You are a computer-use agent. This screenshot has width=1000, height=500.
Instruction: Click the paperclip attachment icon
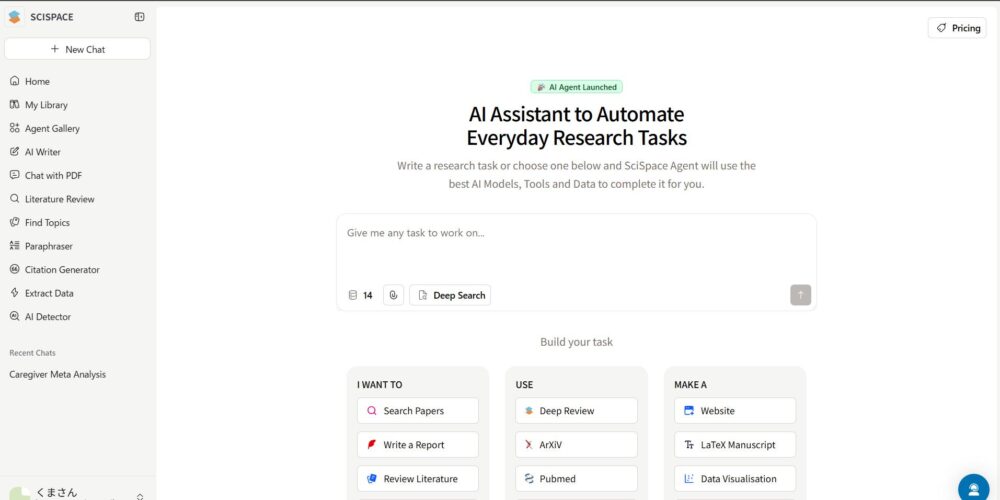click(x=393, y=295)
